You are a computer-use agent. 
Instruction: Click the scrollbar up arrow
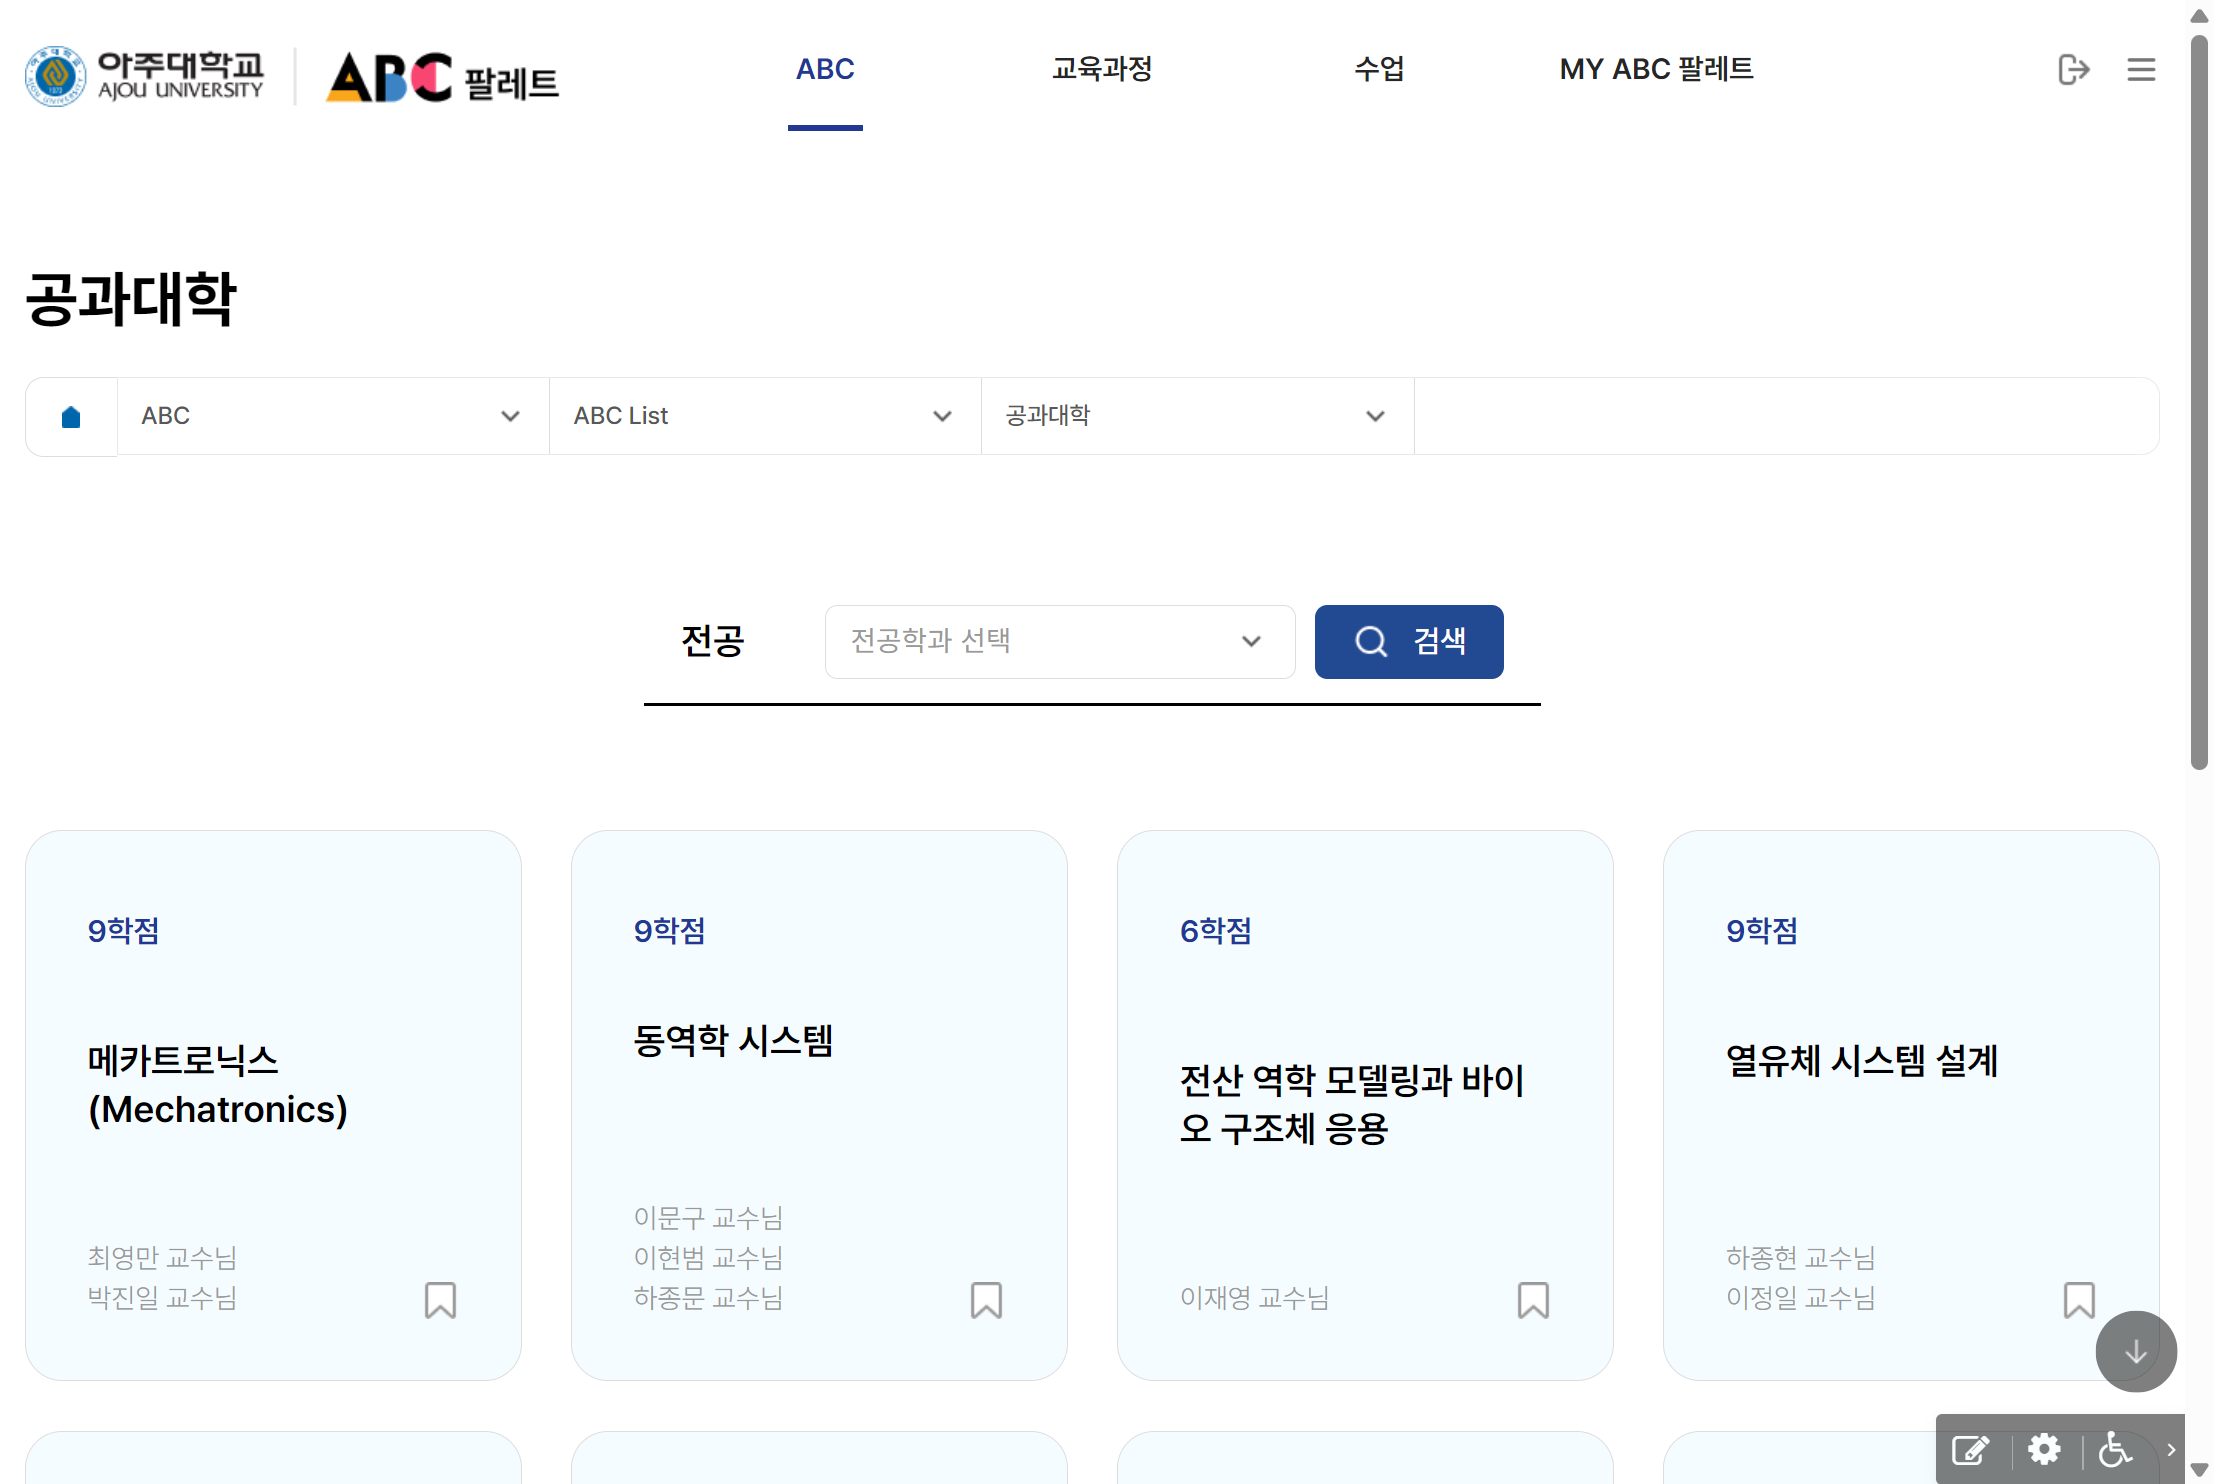pyautogui.click(x=2199, y=16)
